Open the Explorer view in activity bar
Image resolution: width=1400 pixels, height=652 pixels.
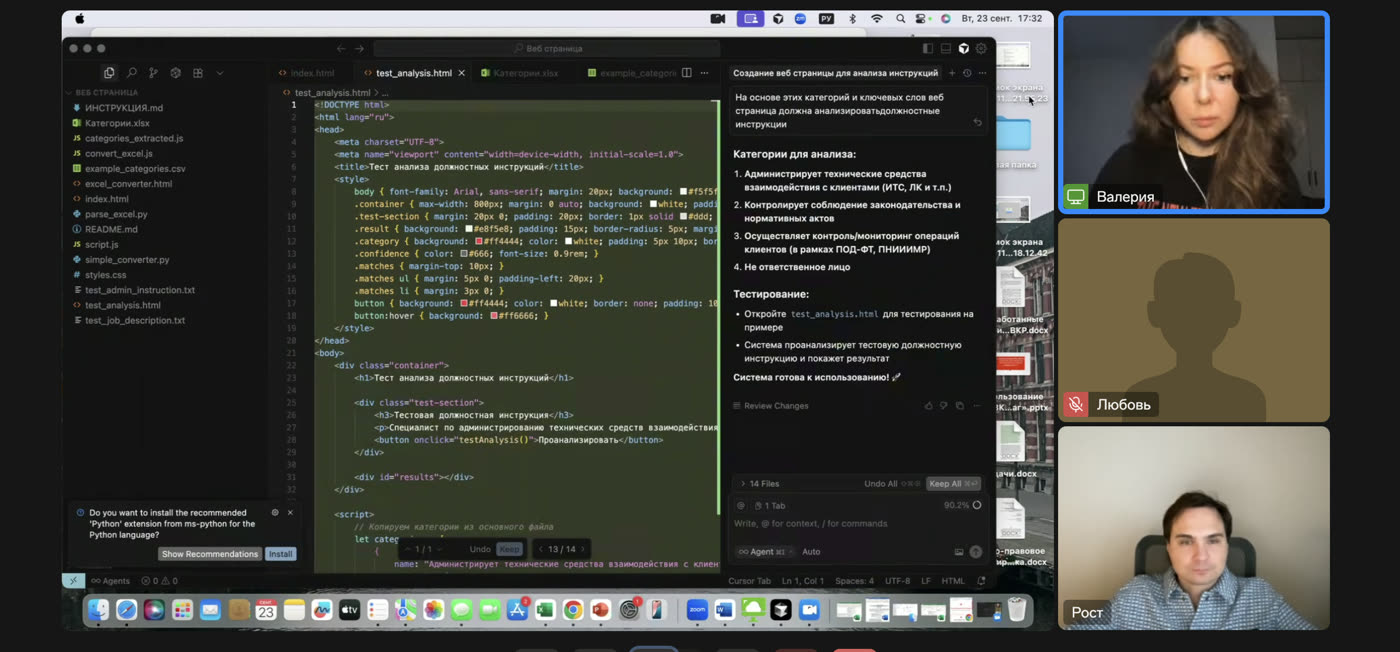[x=109, y=73]
